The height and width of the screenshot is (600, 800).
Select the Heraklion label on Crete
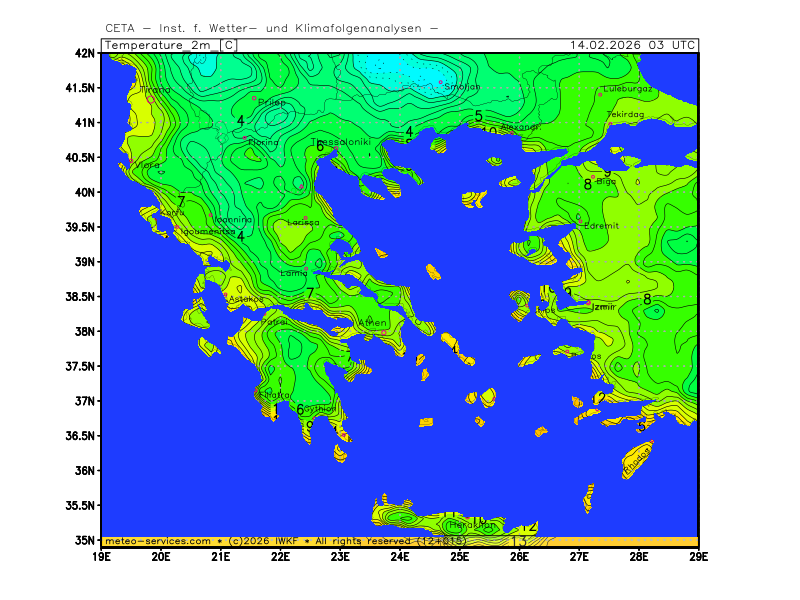tap(469, 524)
